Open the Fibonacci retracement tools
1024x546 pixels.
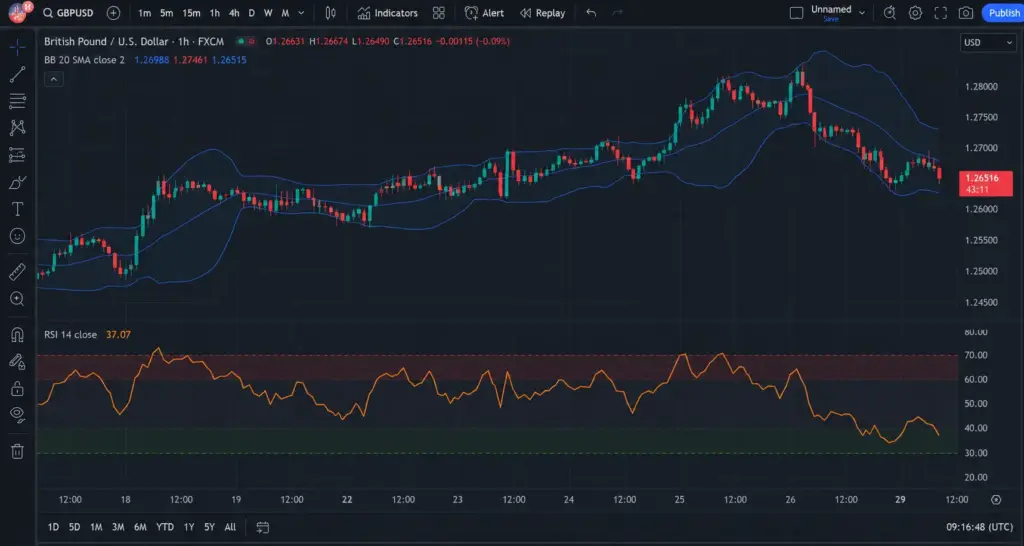coord(18,101)
